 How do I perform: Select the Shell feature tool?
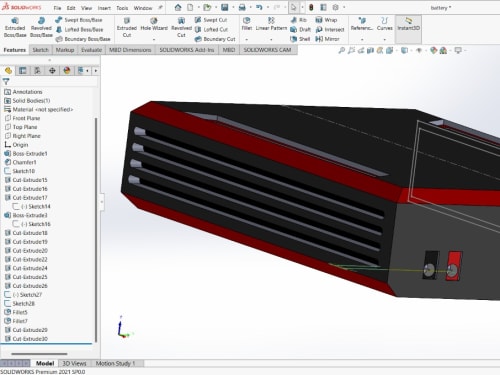300,39
